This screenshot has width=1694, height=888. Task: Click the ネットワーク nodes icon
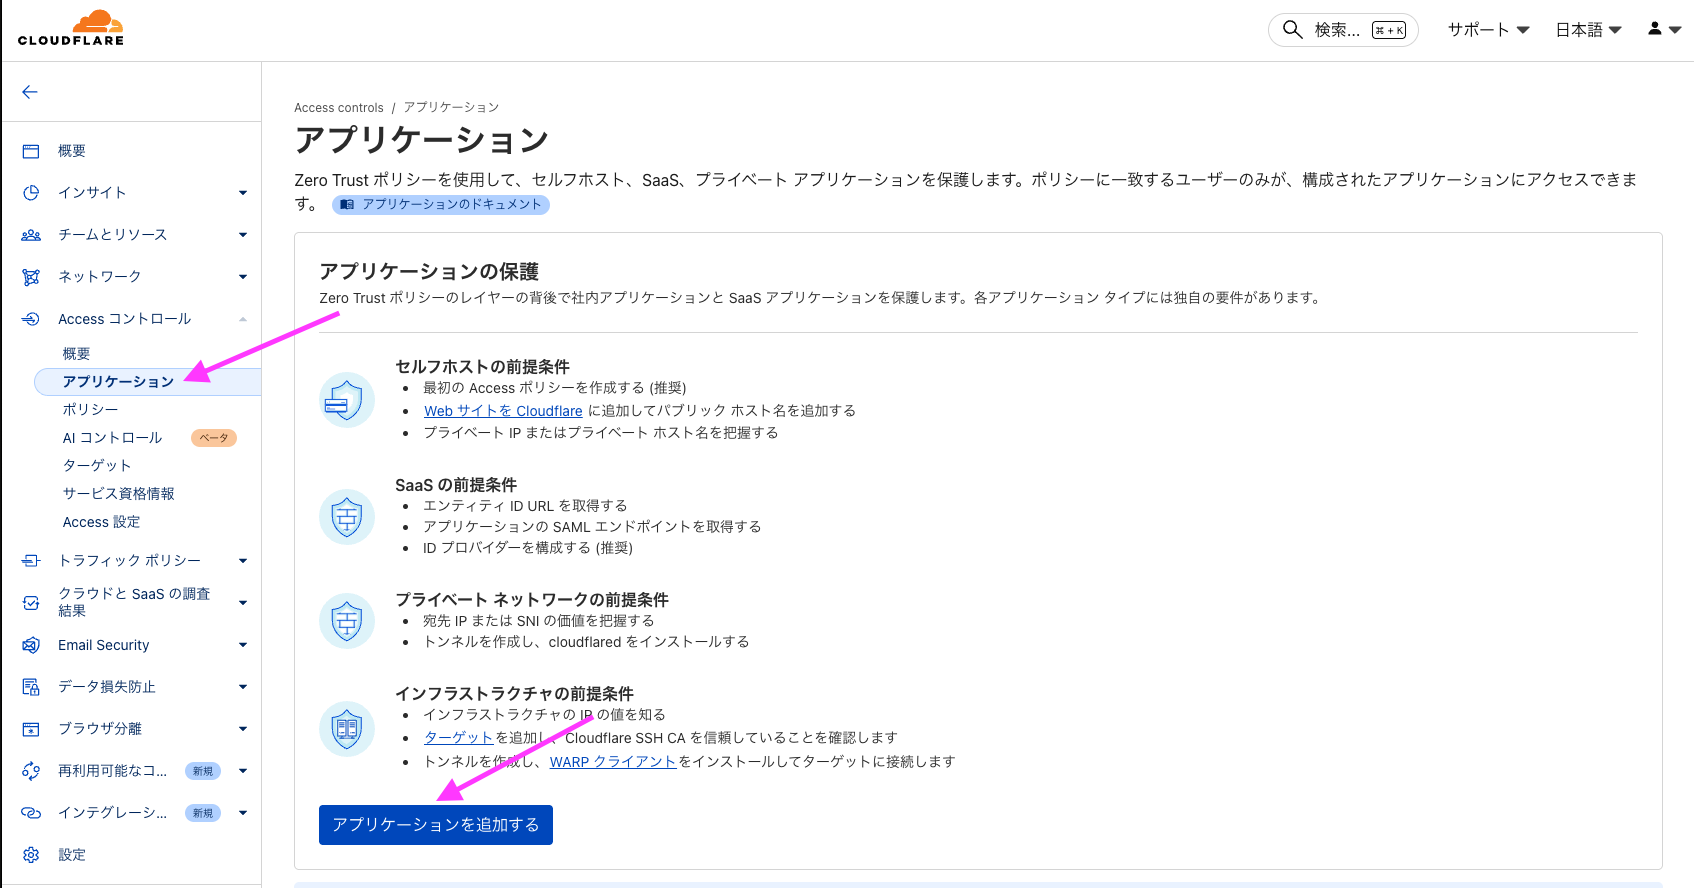click(x=31, y=277)
